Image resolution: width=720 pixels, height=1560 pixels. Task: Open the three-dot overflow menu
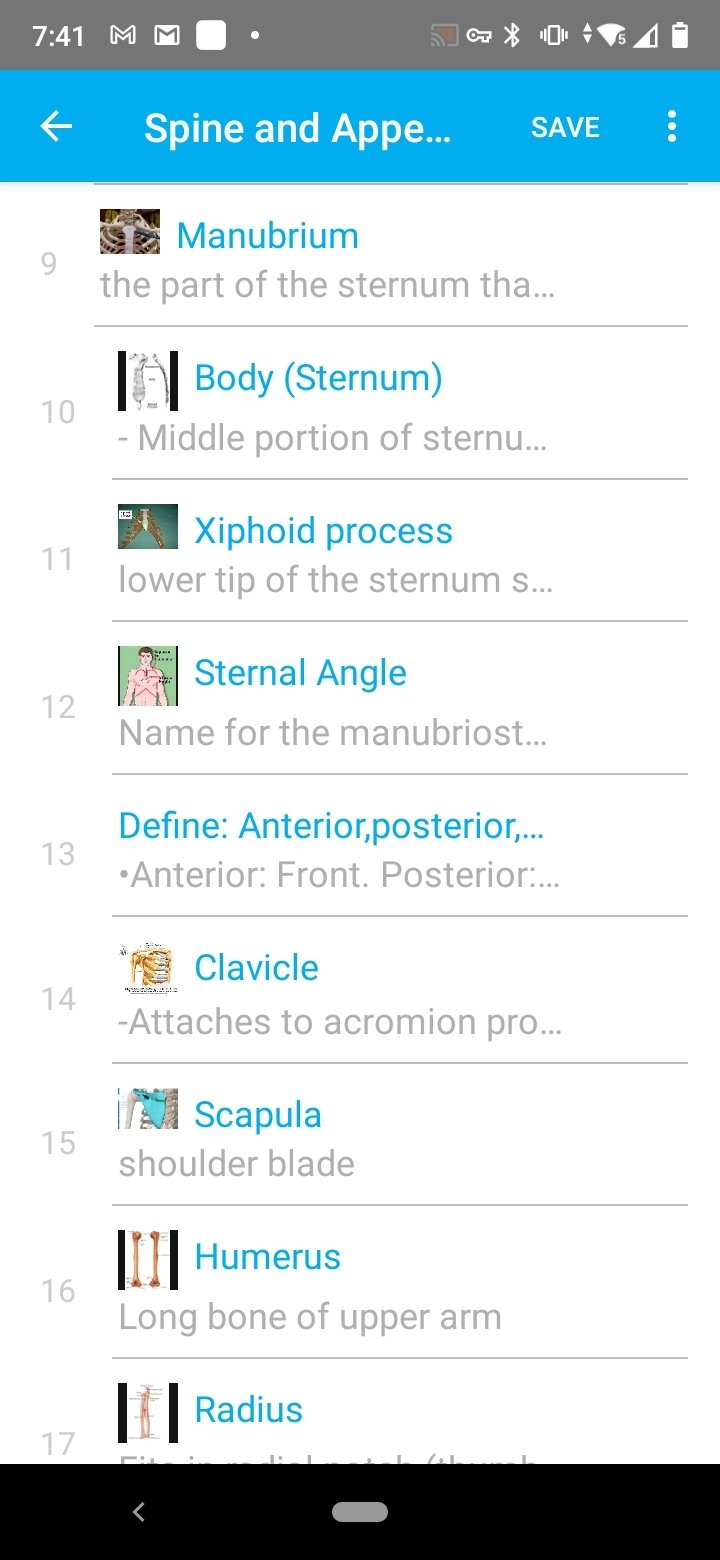pos(671,127)
